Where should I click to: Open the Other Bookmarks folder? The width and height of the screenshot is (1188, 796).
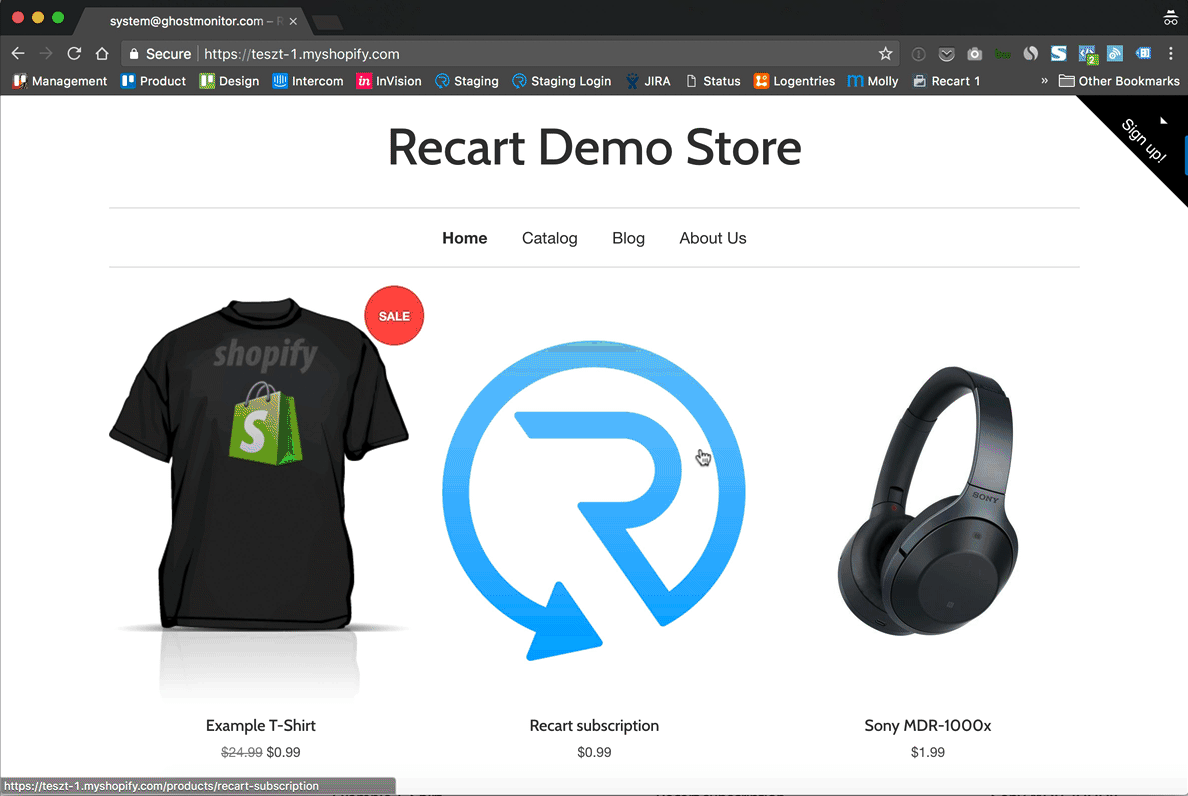point(1119,81)
